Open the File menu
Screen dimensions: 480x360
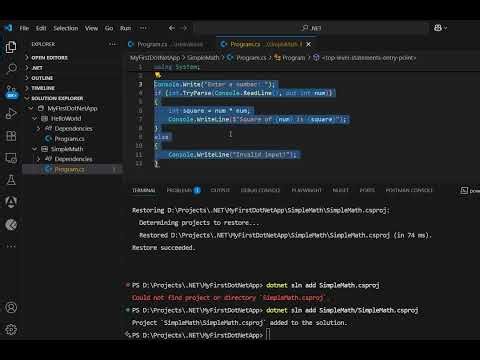point(24,28)
